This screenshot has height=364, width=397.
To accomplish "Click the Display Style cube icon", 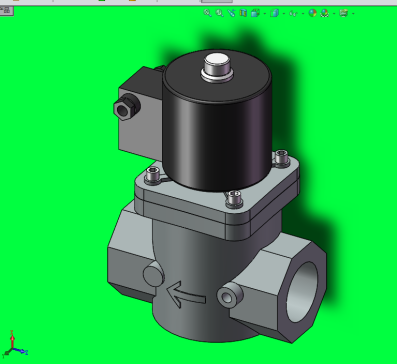I will [274, 13].
